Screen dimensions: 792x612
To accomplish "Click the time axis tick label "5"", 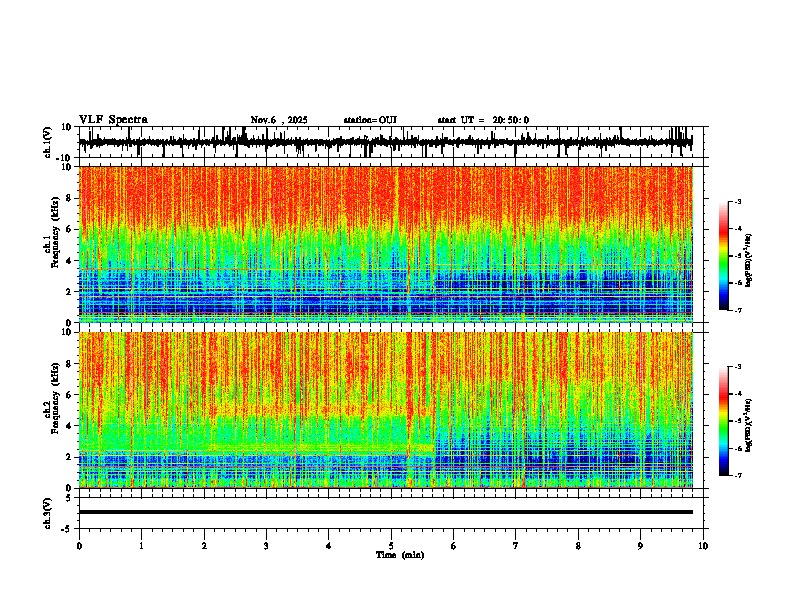I will (x=391, y=545).
